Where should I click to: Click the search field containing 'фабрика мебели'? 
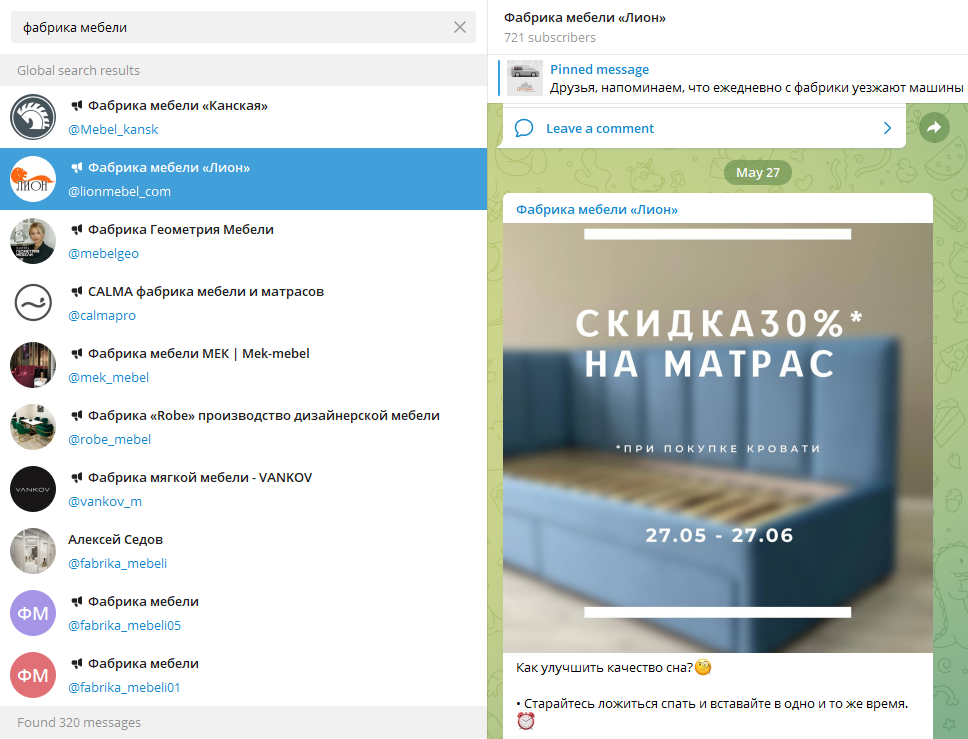[x=243, y=27]
